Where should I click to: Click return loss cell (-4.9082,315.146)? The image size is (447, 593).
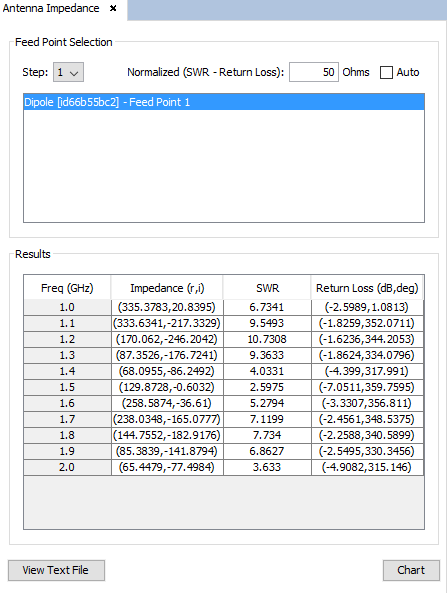367,467
